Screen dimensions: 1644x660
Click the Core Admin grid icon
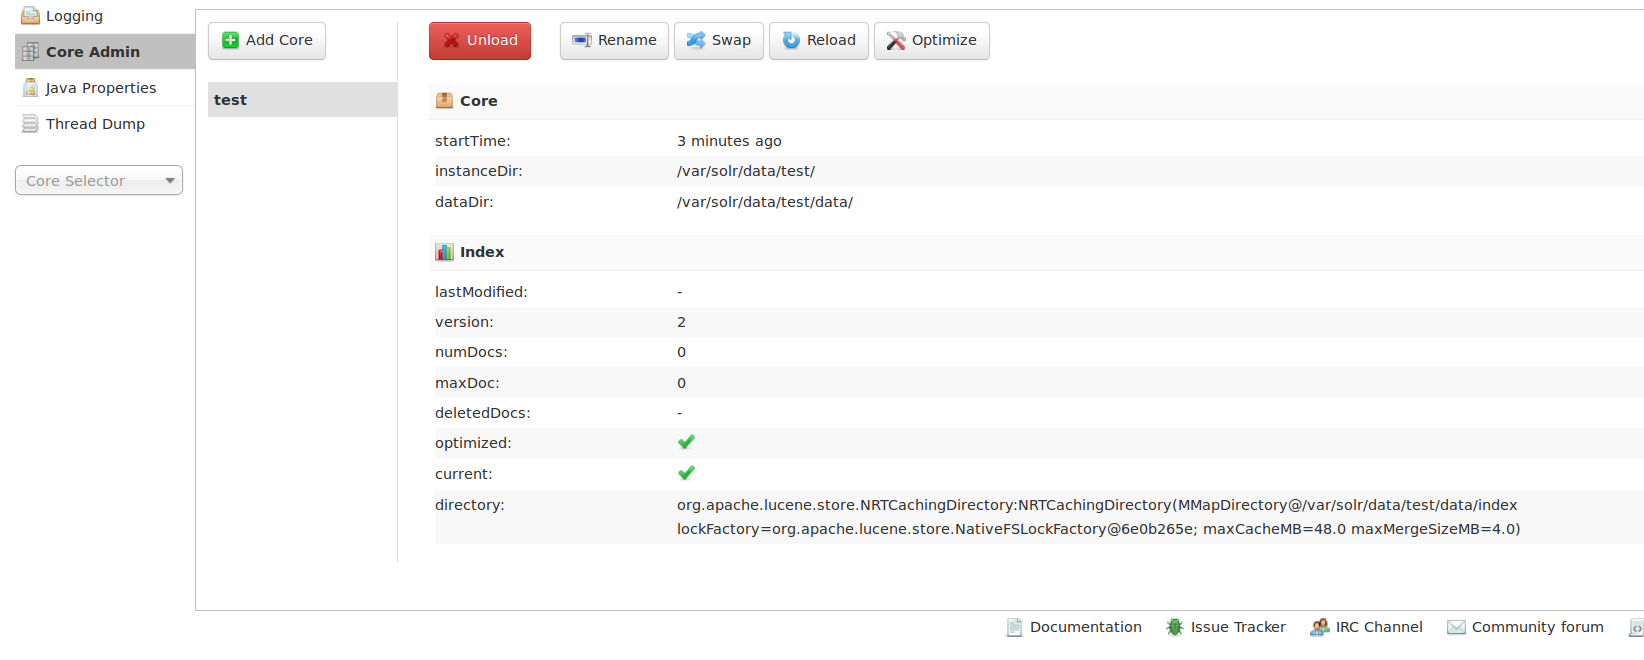point(31,52)
